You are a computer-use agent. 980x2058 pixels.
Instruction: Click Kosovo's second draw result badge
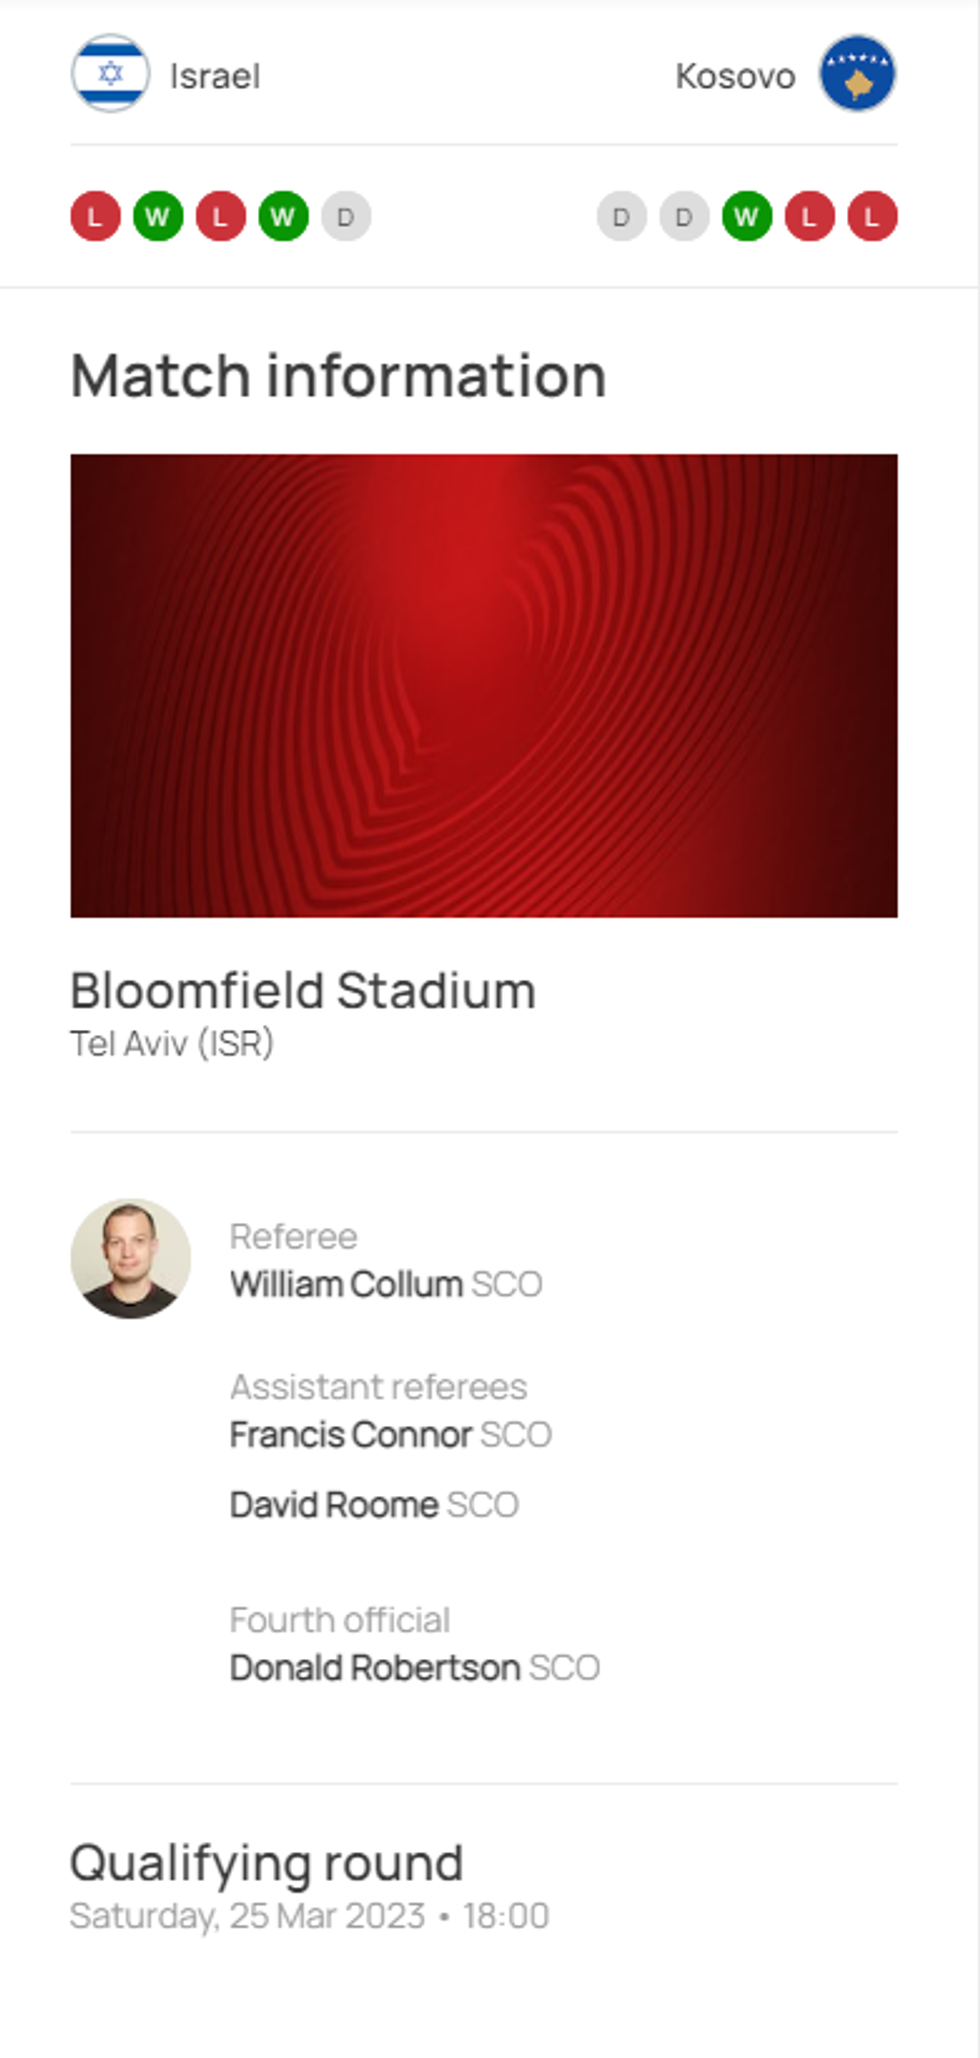pyautogui.click(x=684, y=217)
